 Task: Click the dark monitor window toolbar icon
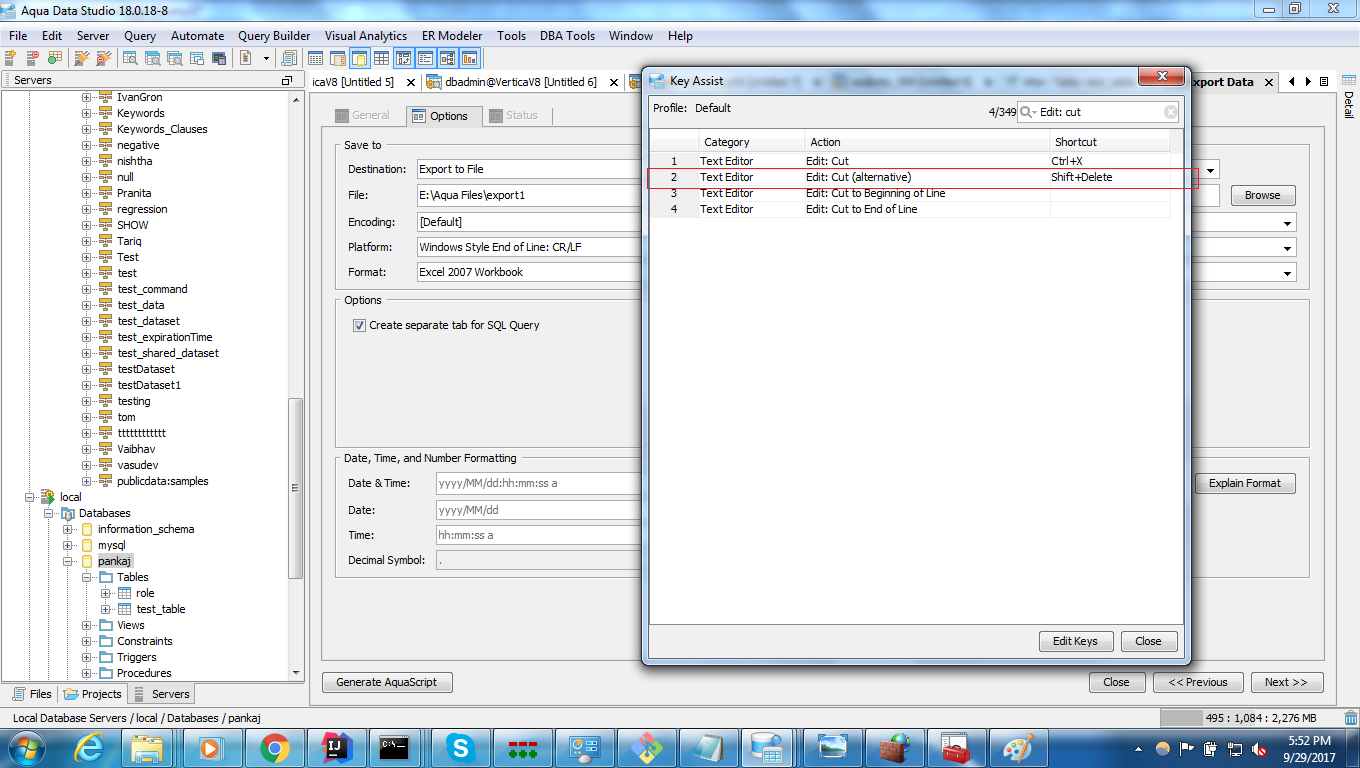pos(219,58)
